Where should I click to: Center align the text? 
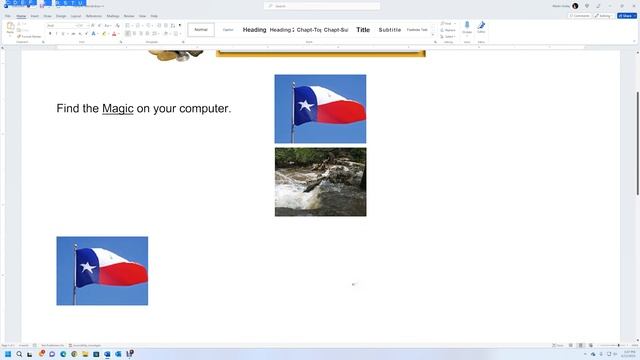coord(134,33)
